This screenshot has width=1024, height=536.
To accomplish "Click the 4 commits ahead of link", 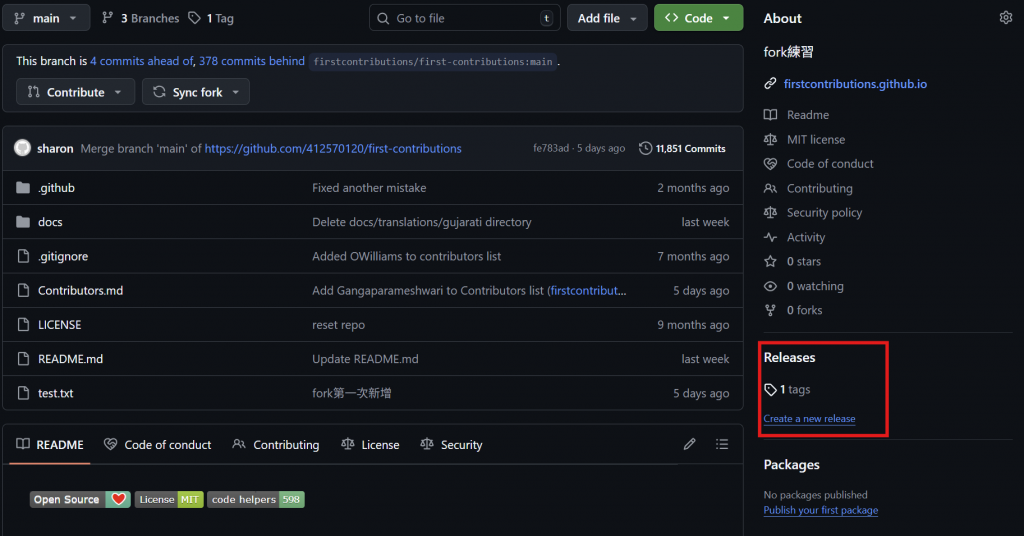I will pyautogui.click(x=142, y=61).
